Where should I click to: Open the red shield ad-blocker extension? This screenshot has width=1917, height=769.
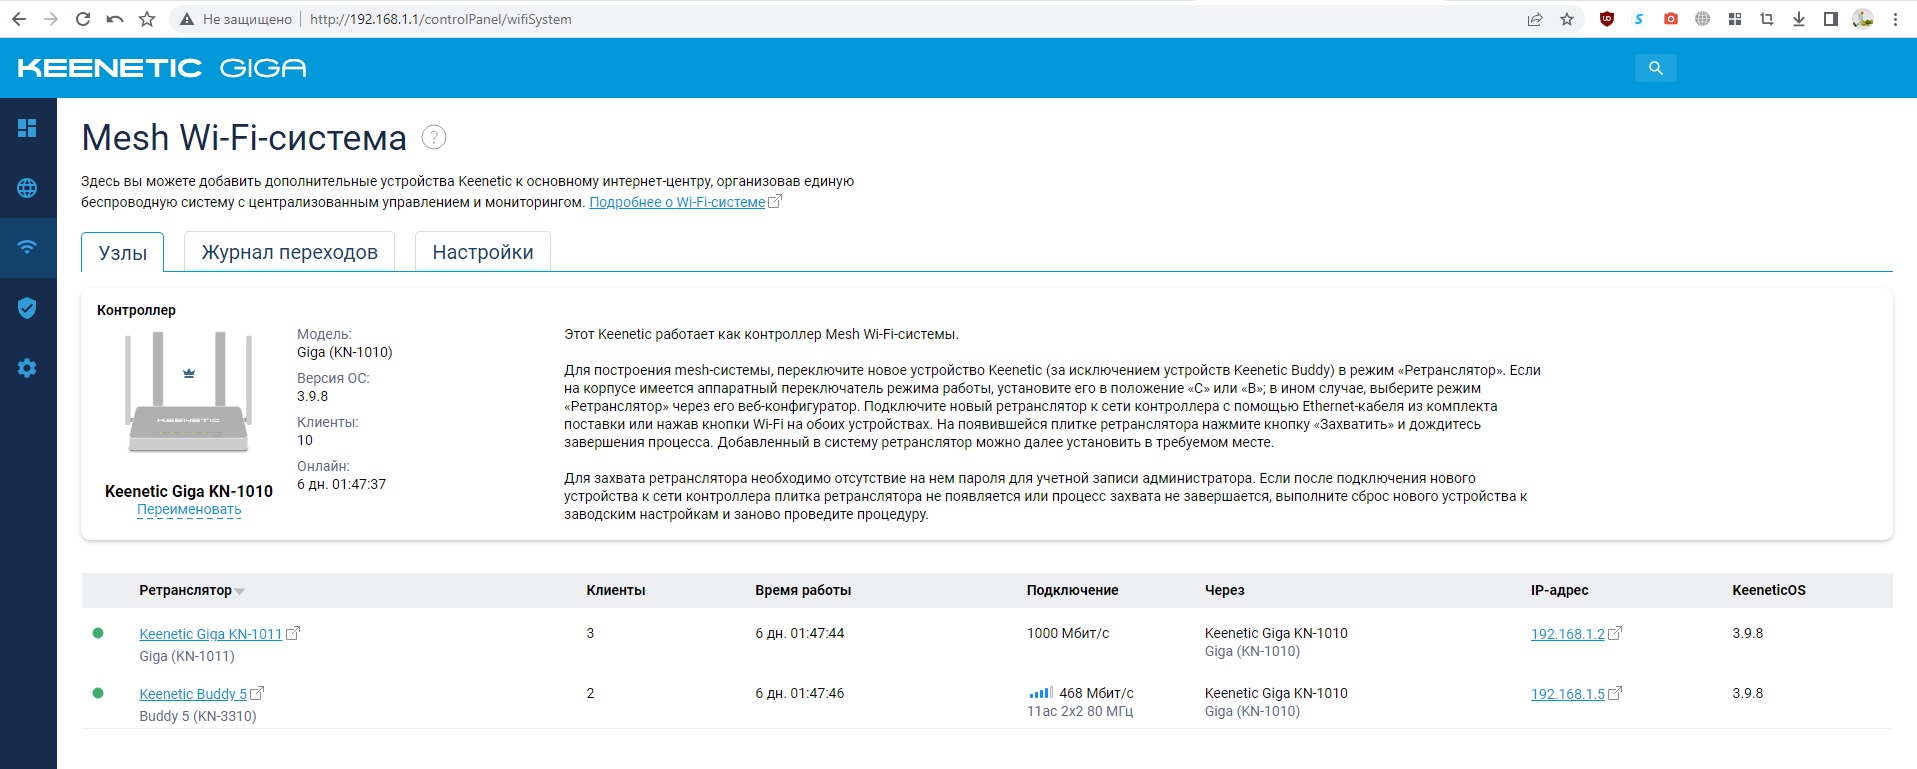click(x=1607, y=19)
